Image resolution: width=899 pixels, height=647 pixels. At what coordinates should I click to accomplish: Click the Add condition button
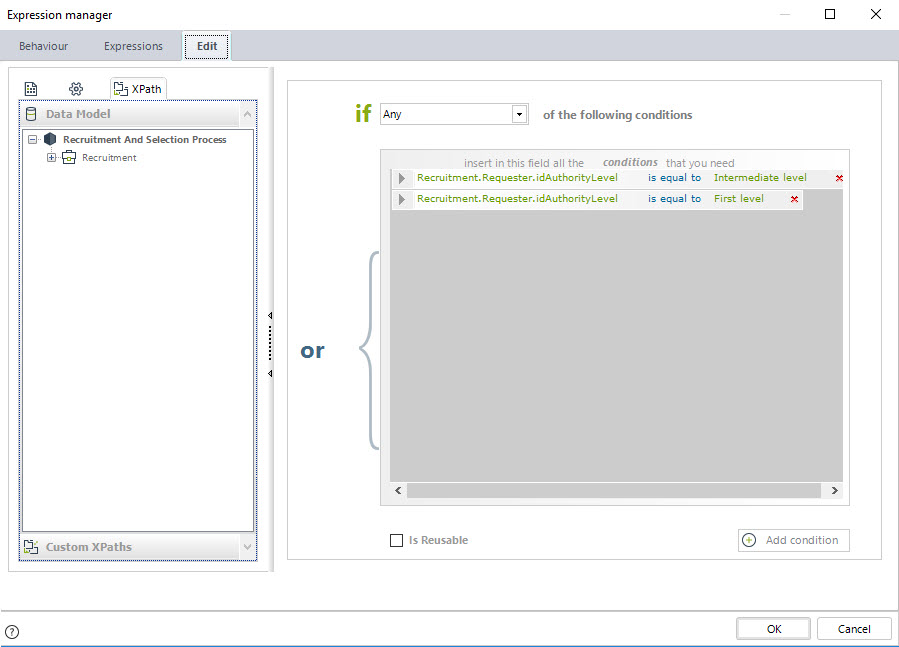click(793, 540)
